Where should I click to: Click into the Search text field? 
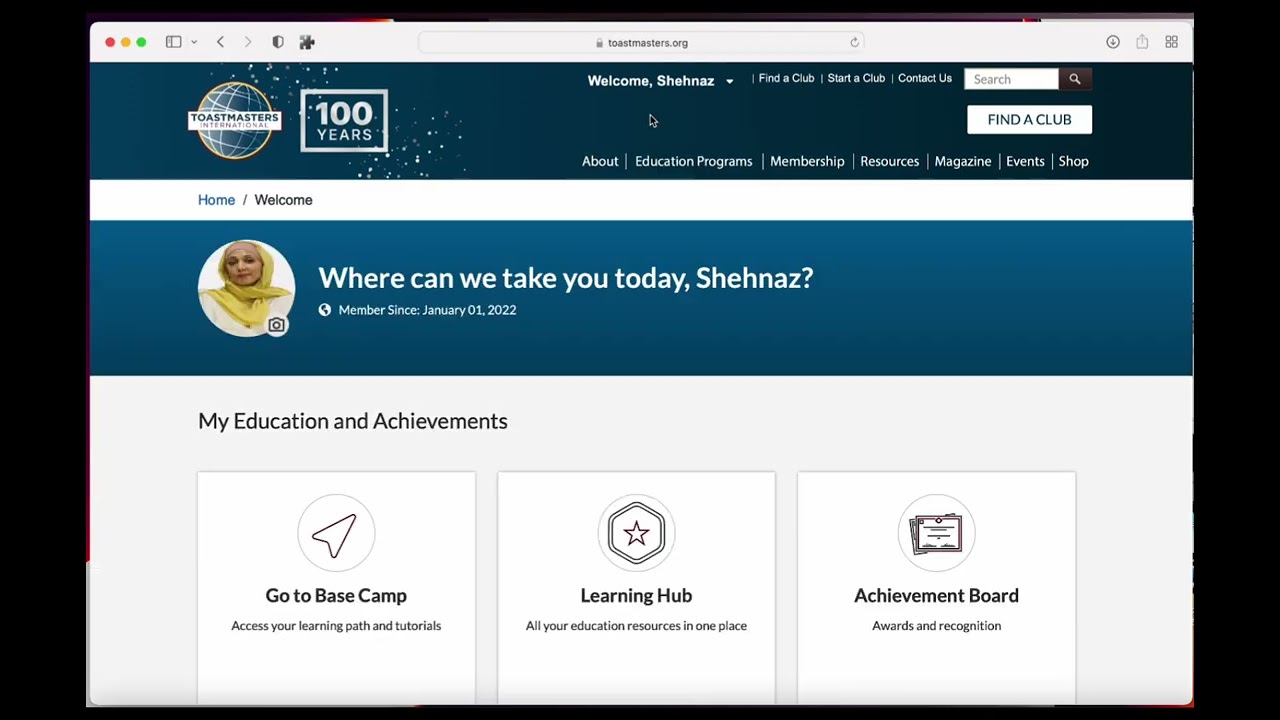click(x=1011, y=79)
